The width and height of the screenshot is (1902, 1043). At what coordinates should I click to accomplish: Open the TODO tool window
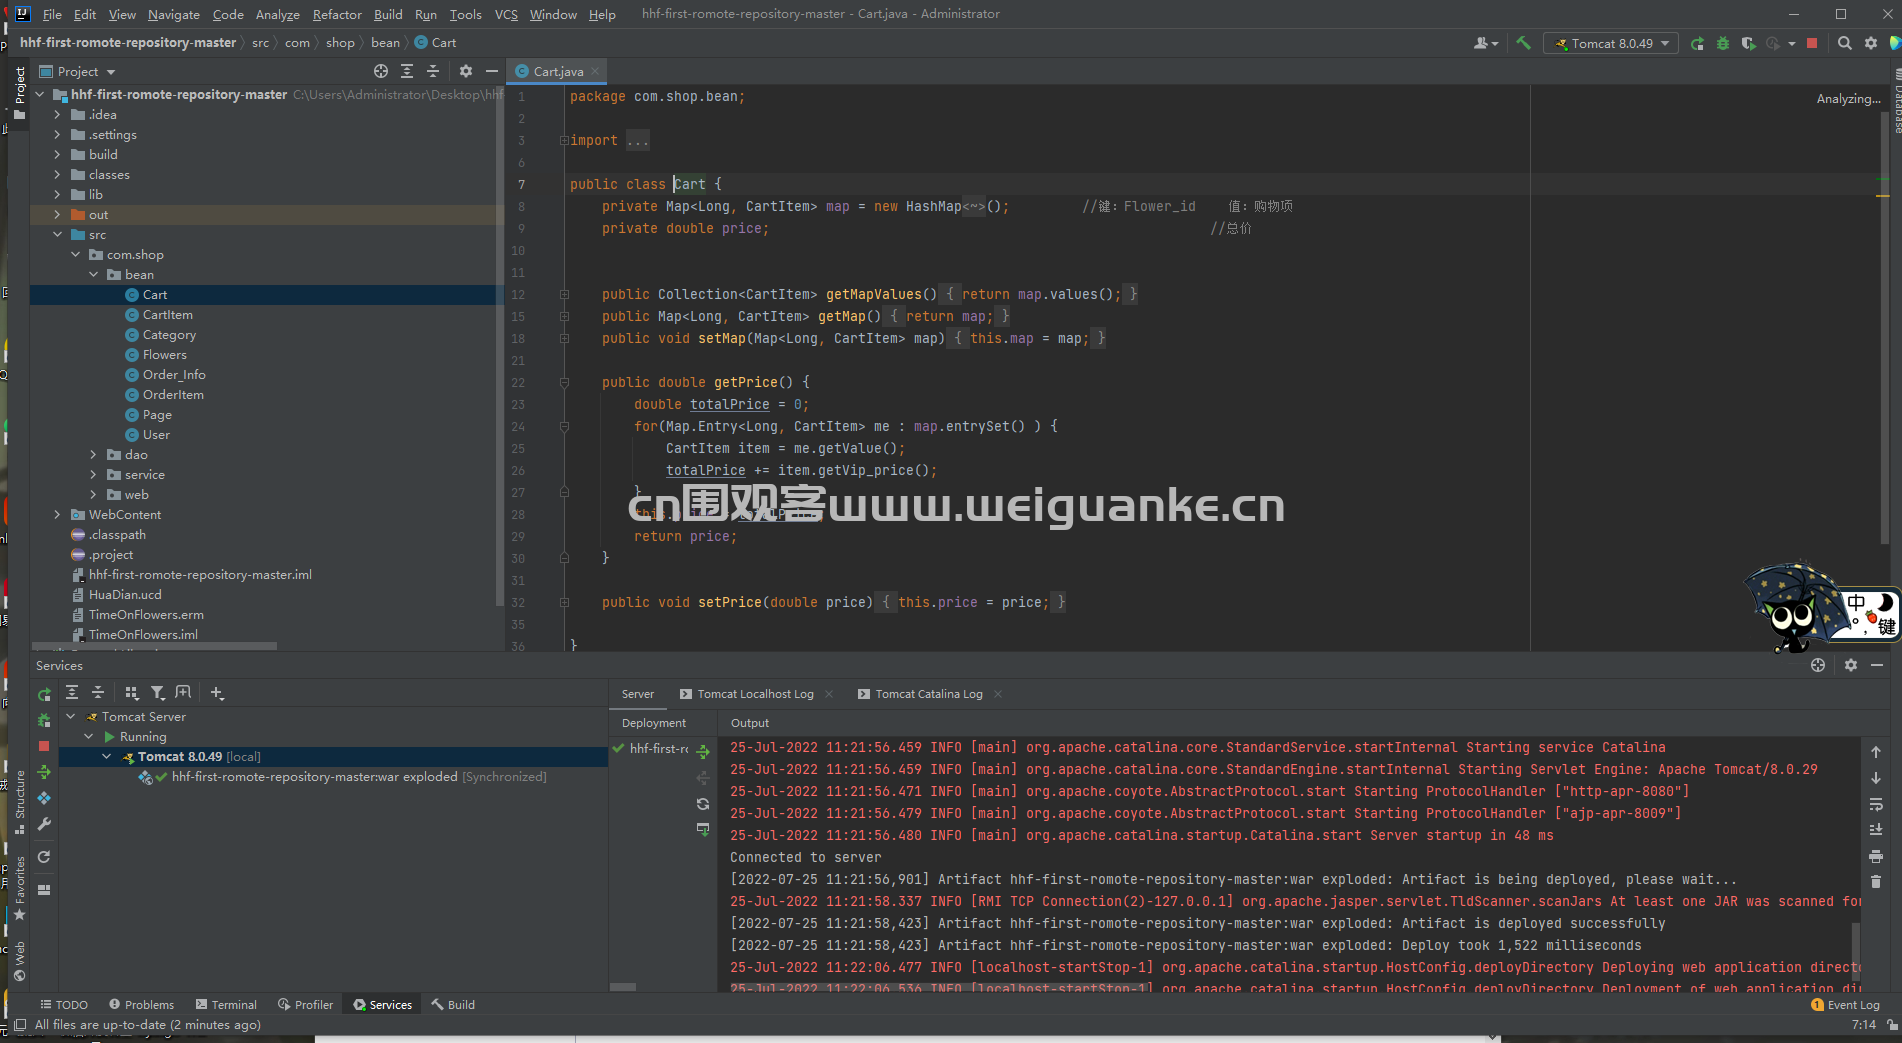[x=63, y=1005]
